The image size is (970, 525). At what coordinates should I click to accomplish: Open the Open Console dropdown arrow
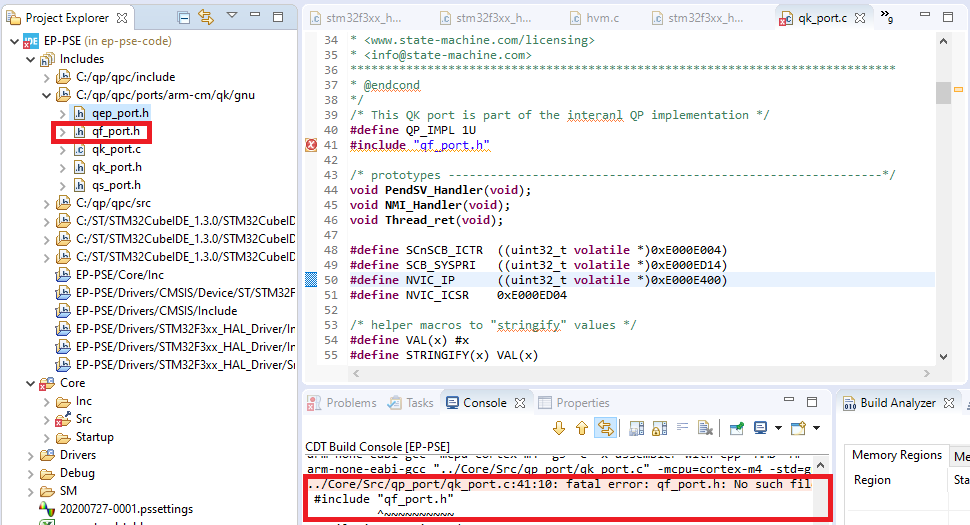817,428
